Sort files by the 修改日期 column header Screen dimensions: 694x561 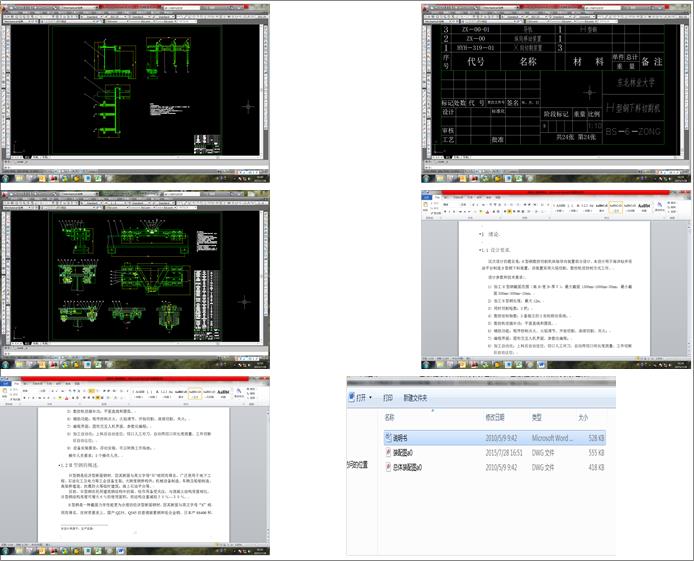point(495,417)
